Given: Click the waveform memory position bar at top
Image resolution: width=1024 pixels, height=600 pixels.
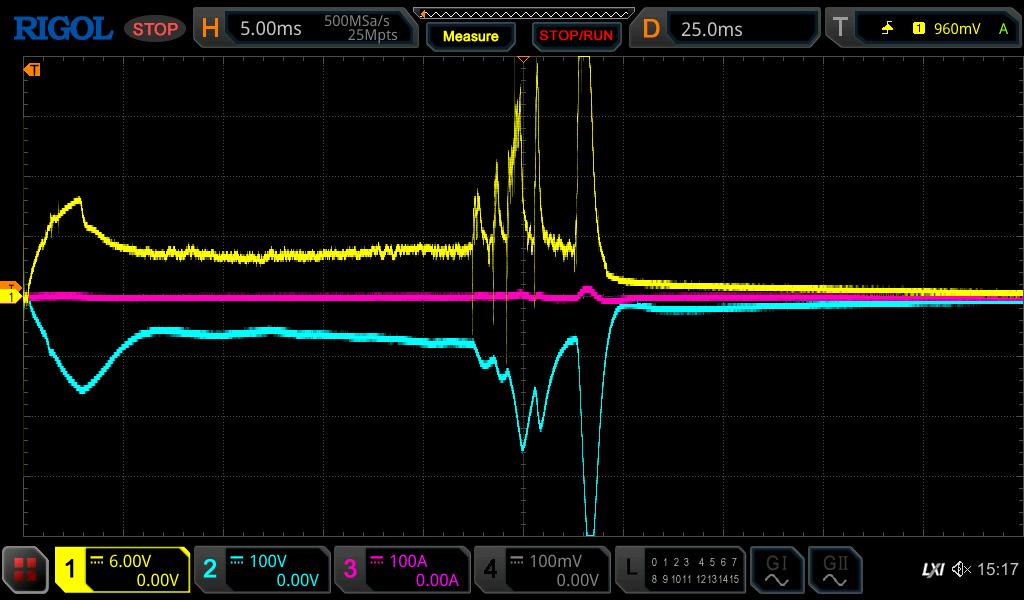Looking at the screenshot, I should pyautogui.click(x=523, y=14).
